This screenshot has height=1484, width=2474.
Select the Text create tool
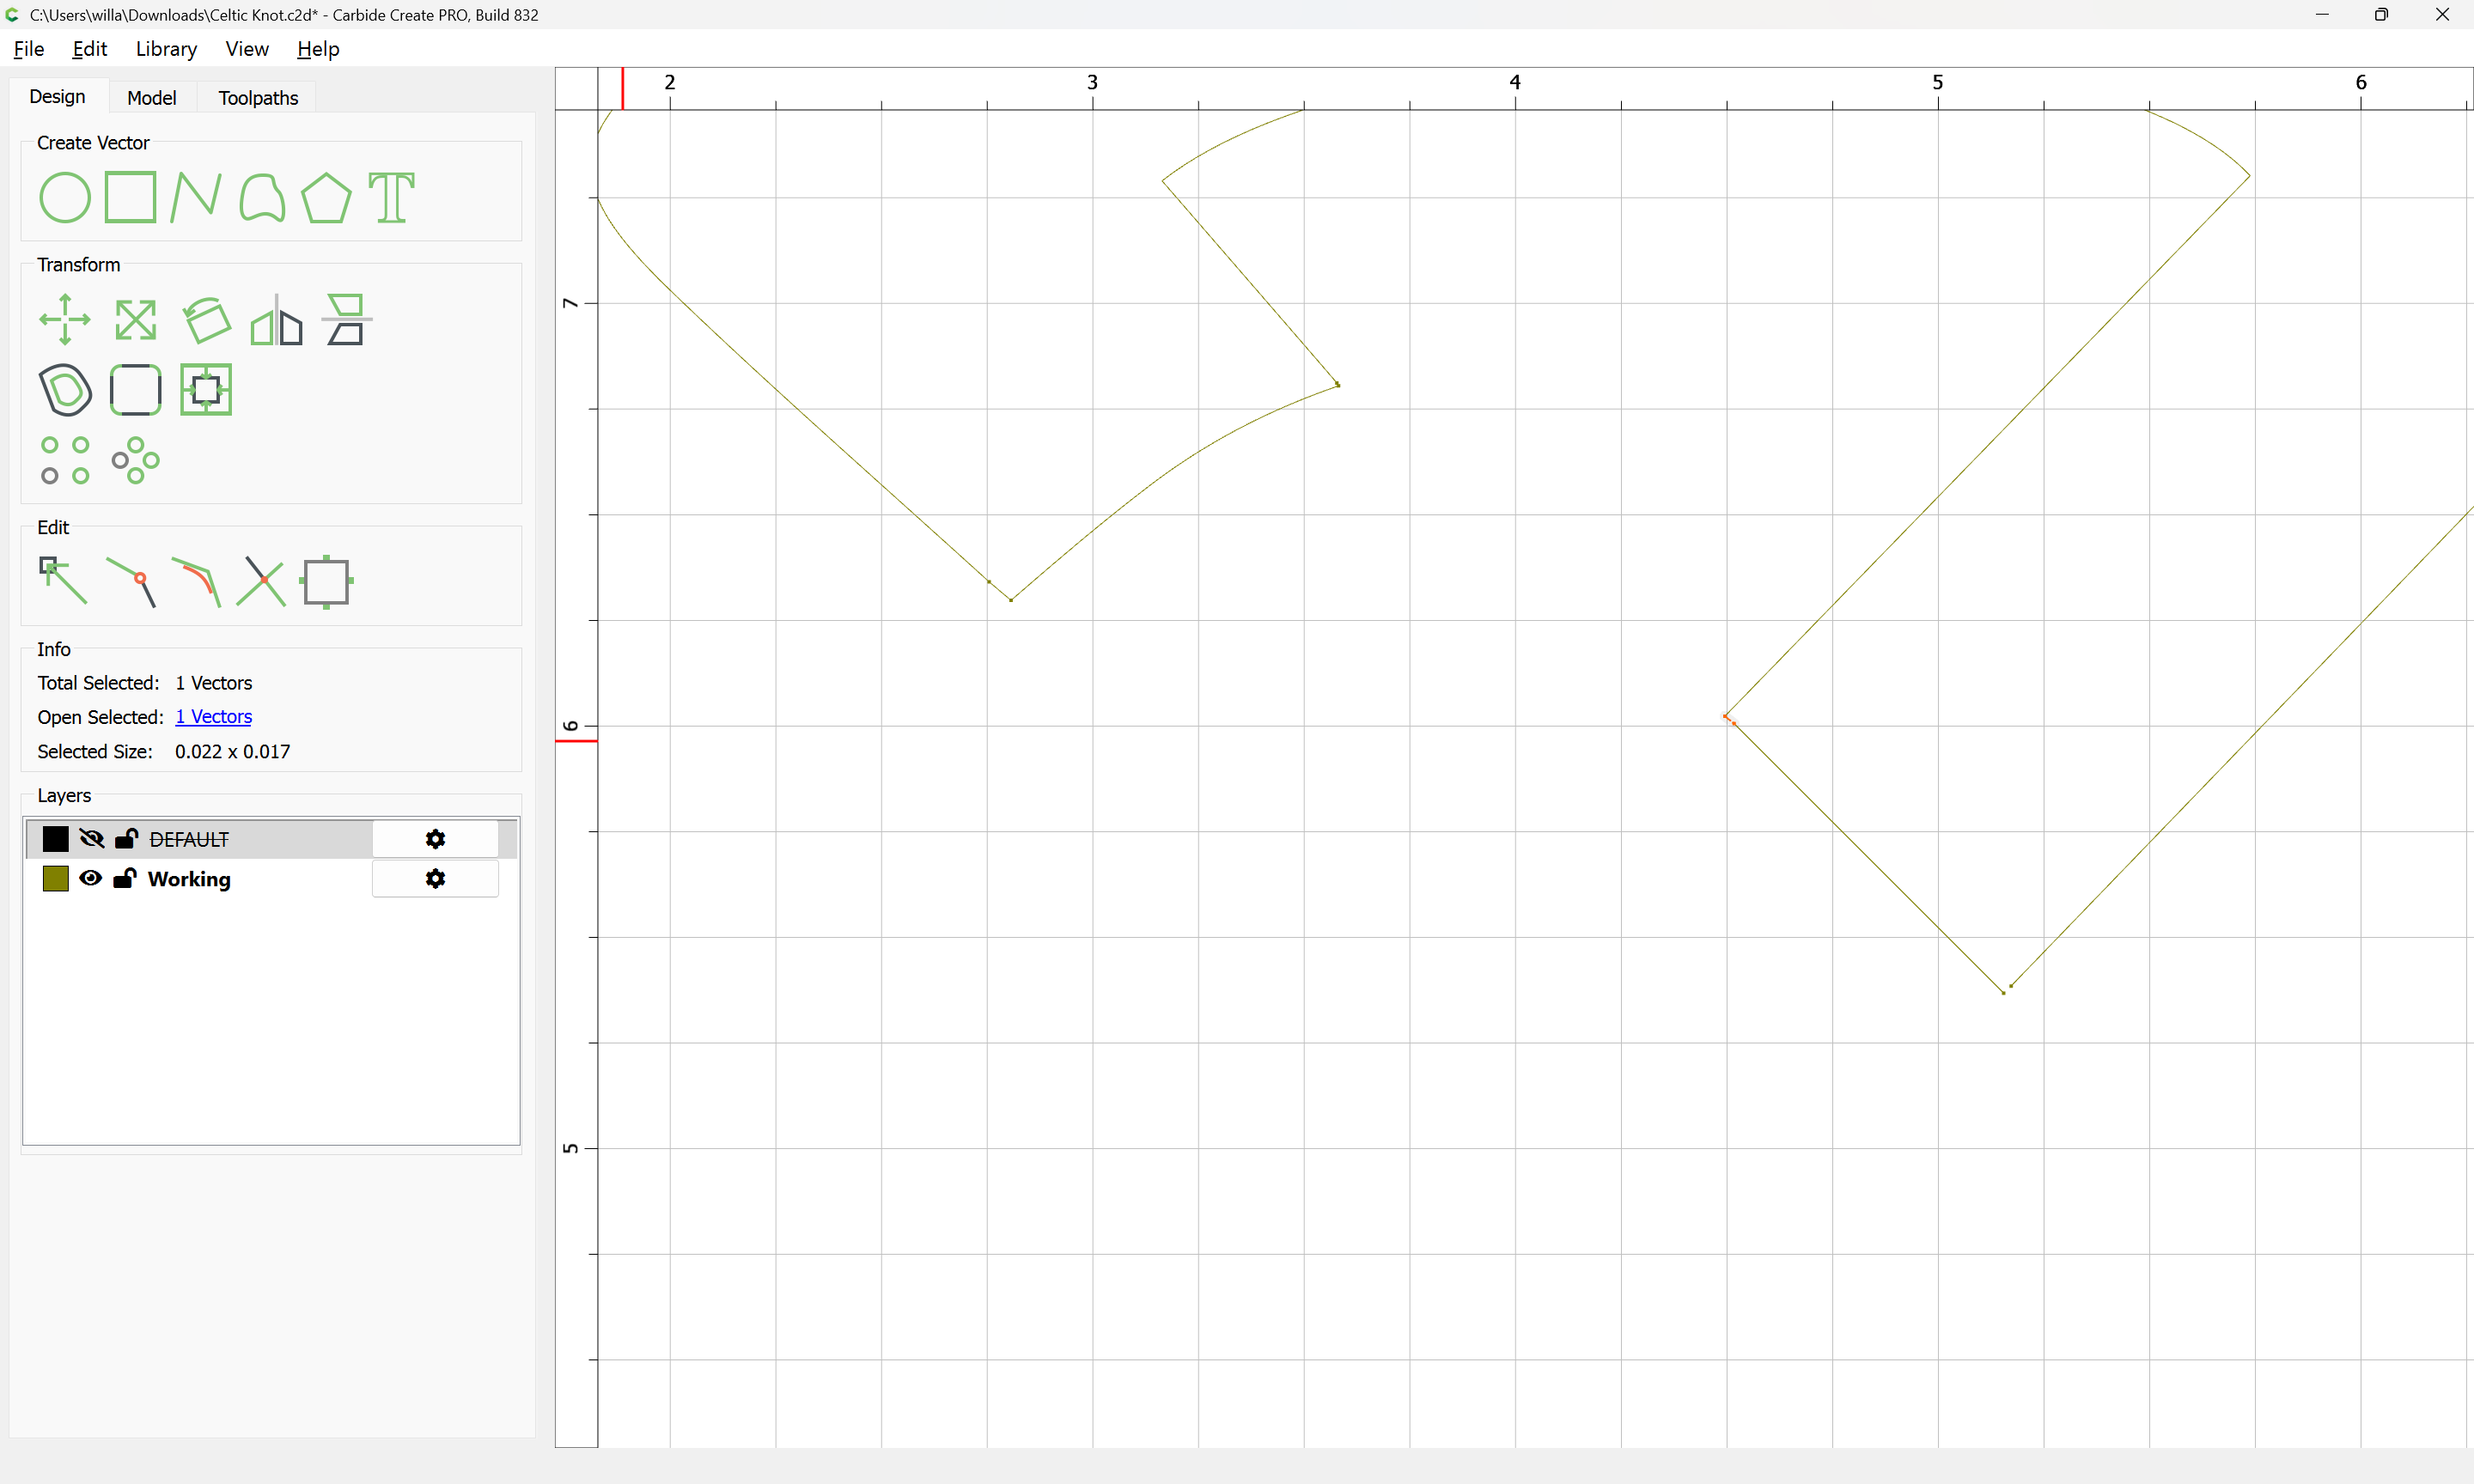pyautogui.click(x=391, y=197)
